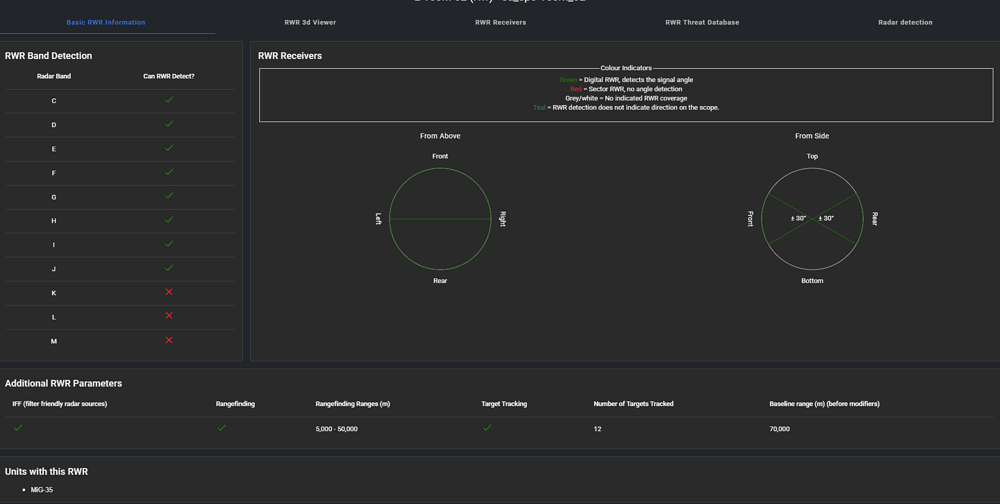Click the green check for band D
The image size is (1000, 504).
tap(169, 124)
